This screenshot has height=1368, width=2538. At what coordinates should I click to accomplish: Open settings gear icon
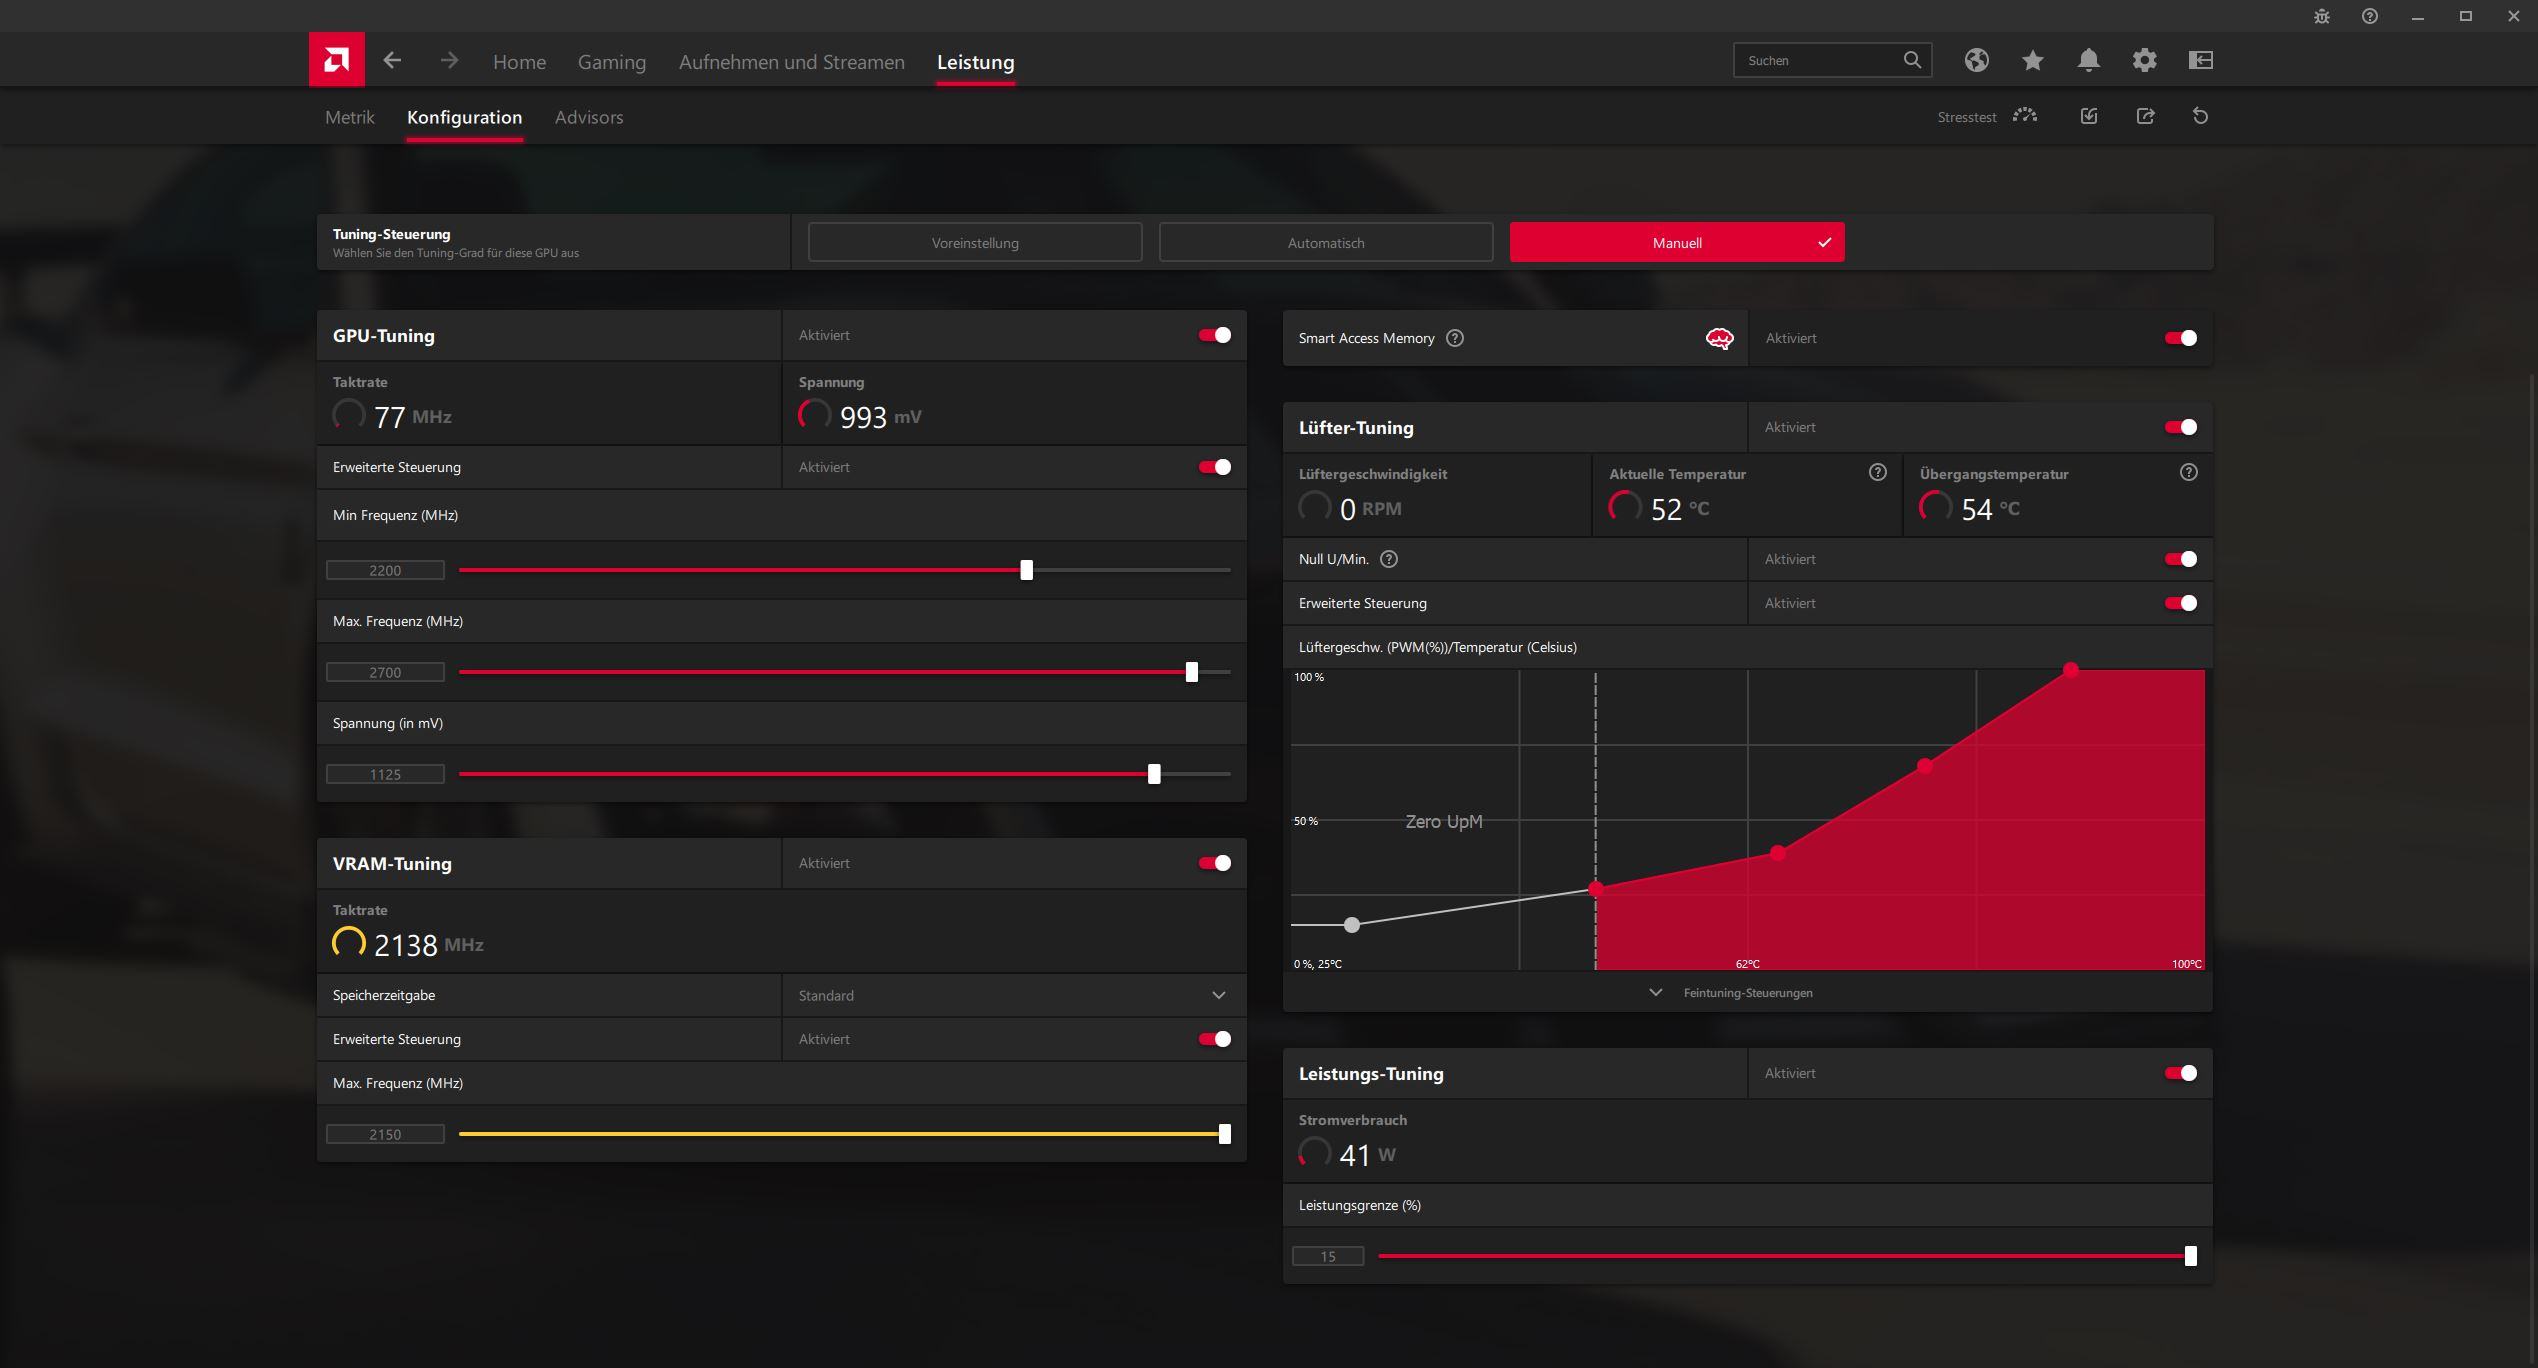click(x=2143, y=60)
